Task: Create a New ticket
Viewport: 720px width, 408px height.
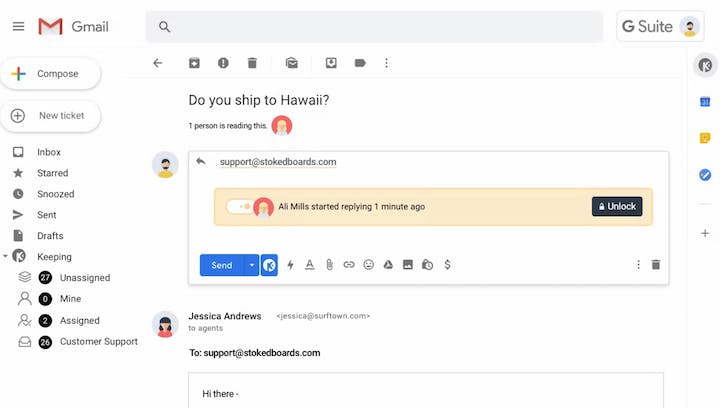Action: (x=51, y=116)
